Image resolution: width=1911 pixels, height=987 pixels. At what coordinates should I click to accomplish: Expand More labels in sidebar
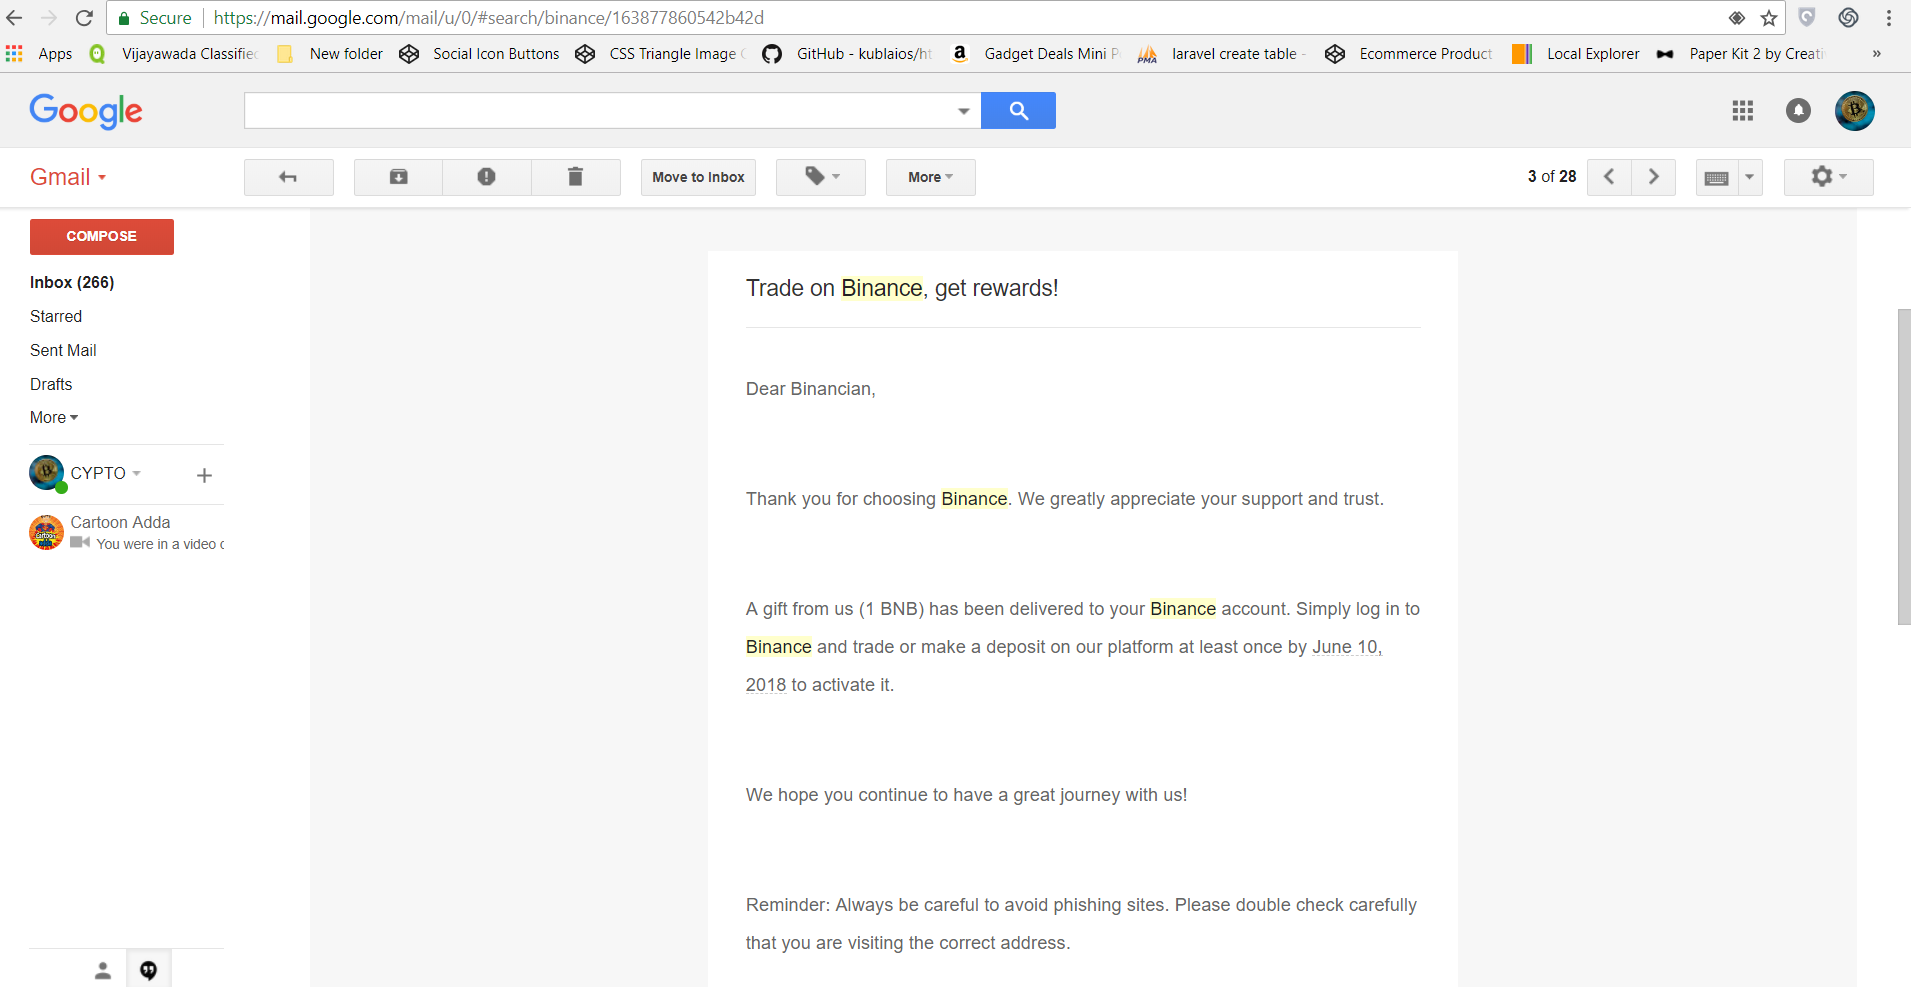(x=54, y=418)
